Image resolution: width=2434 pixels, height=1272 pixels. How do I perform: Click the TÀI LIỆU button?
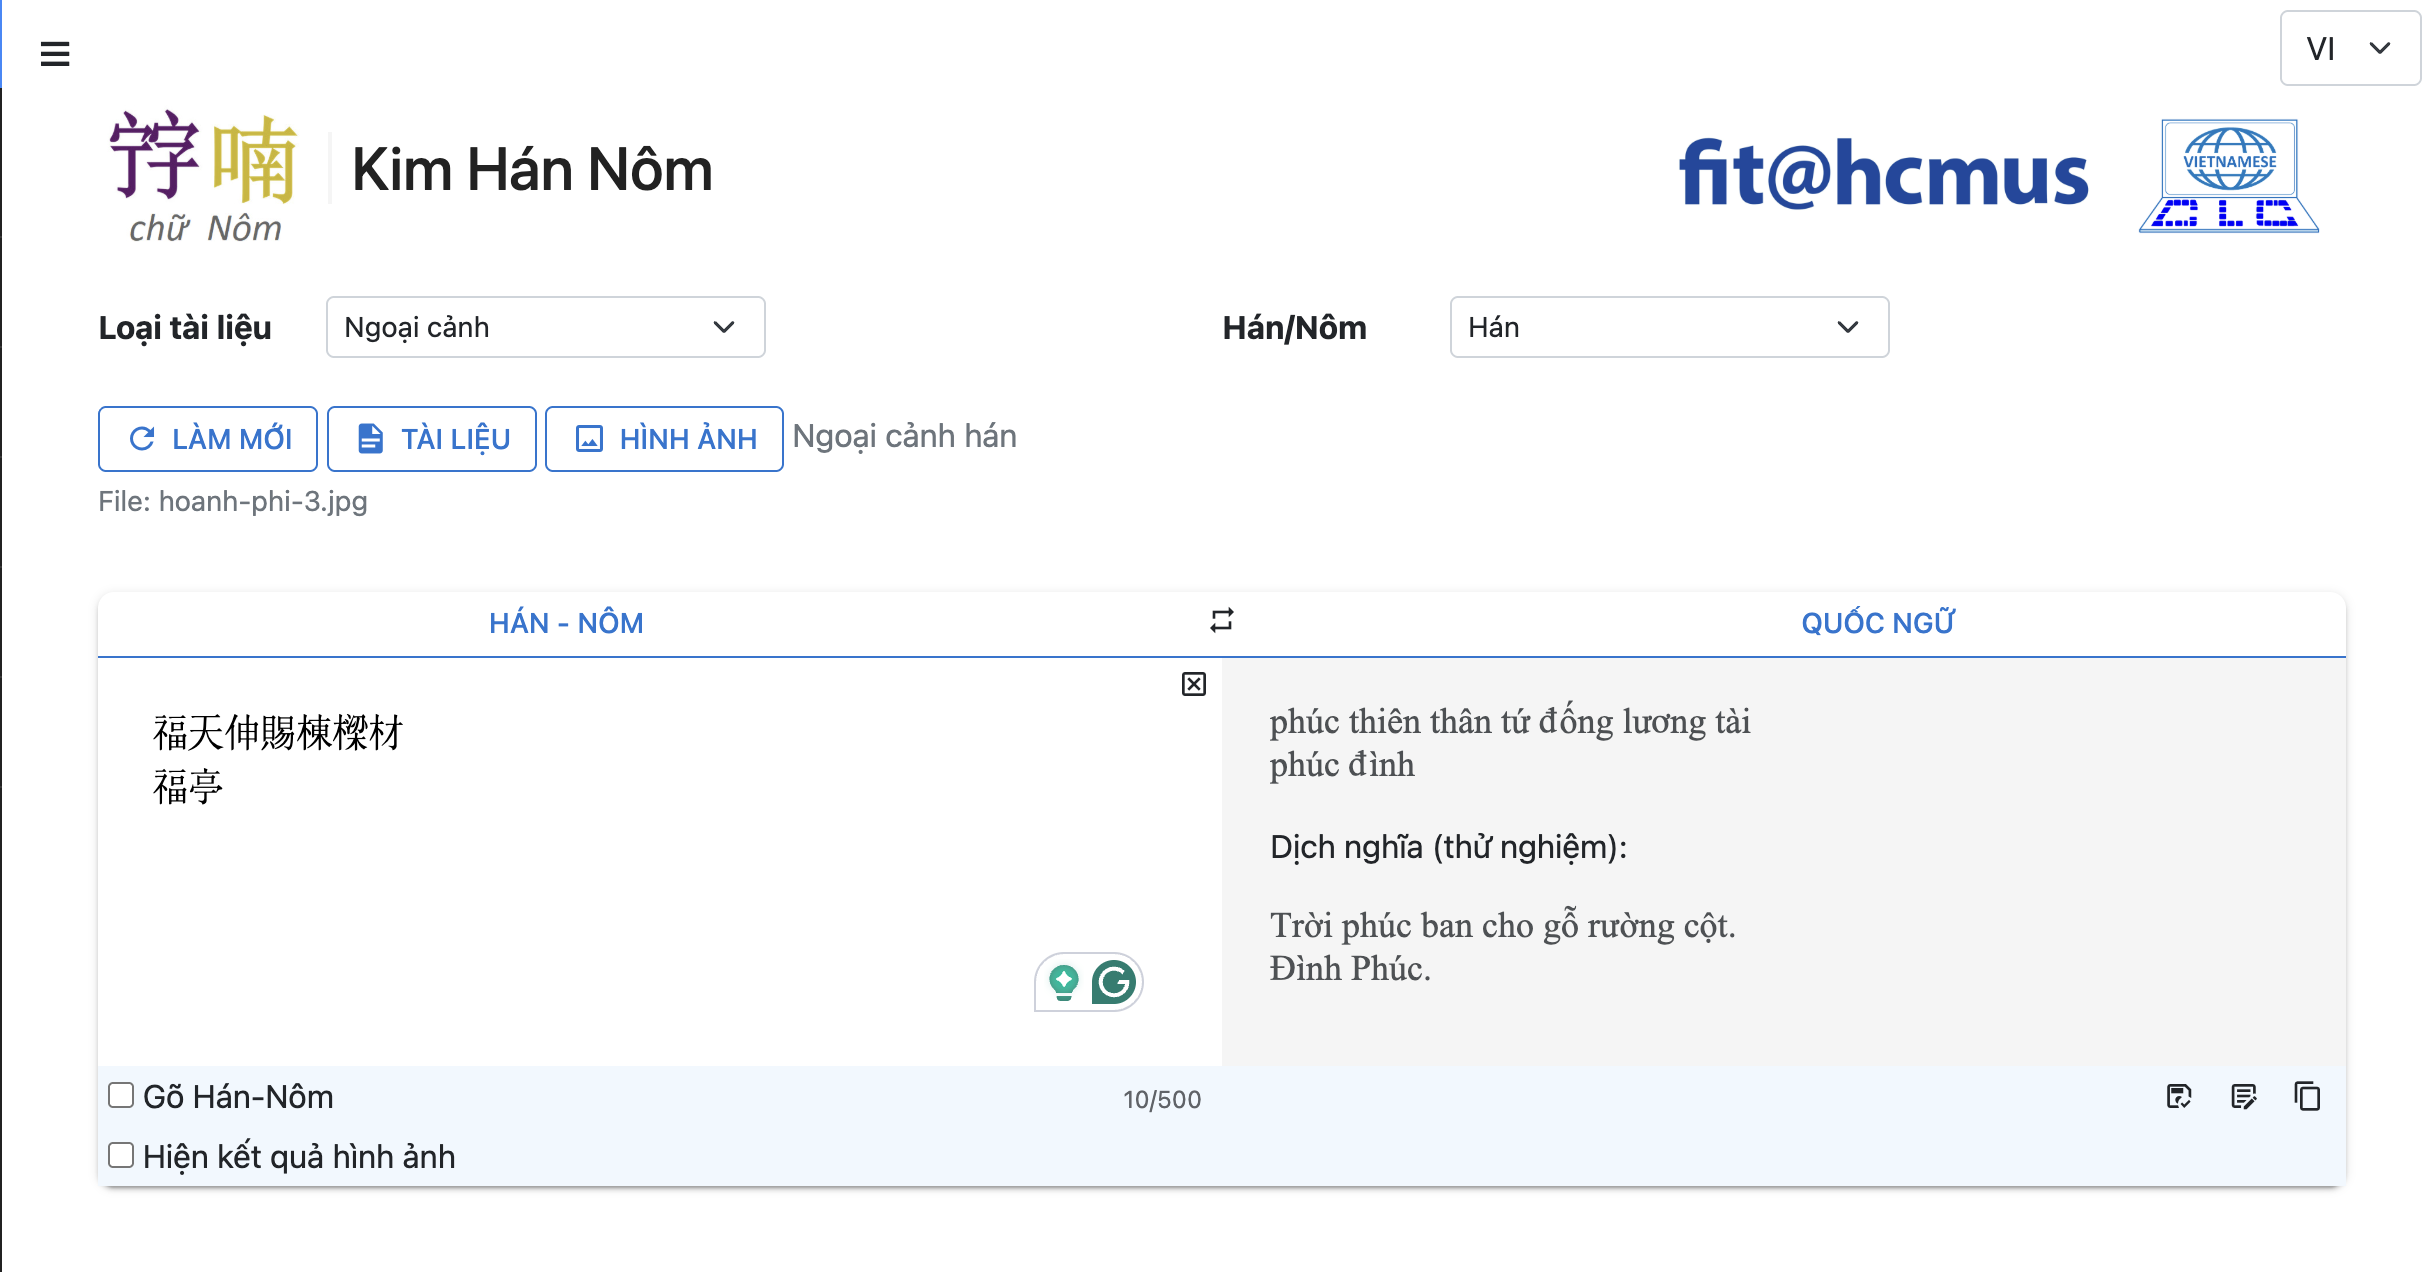[432, 439]
